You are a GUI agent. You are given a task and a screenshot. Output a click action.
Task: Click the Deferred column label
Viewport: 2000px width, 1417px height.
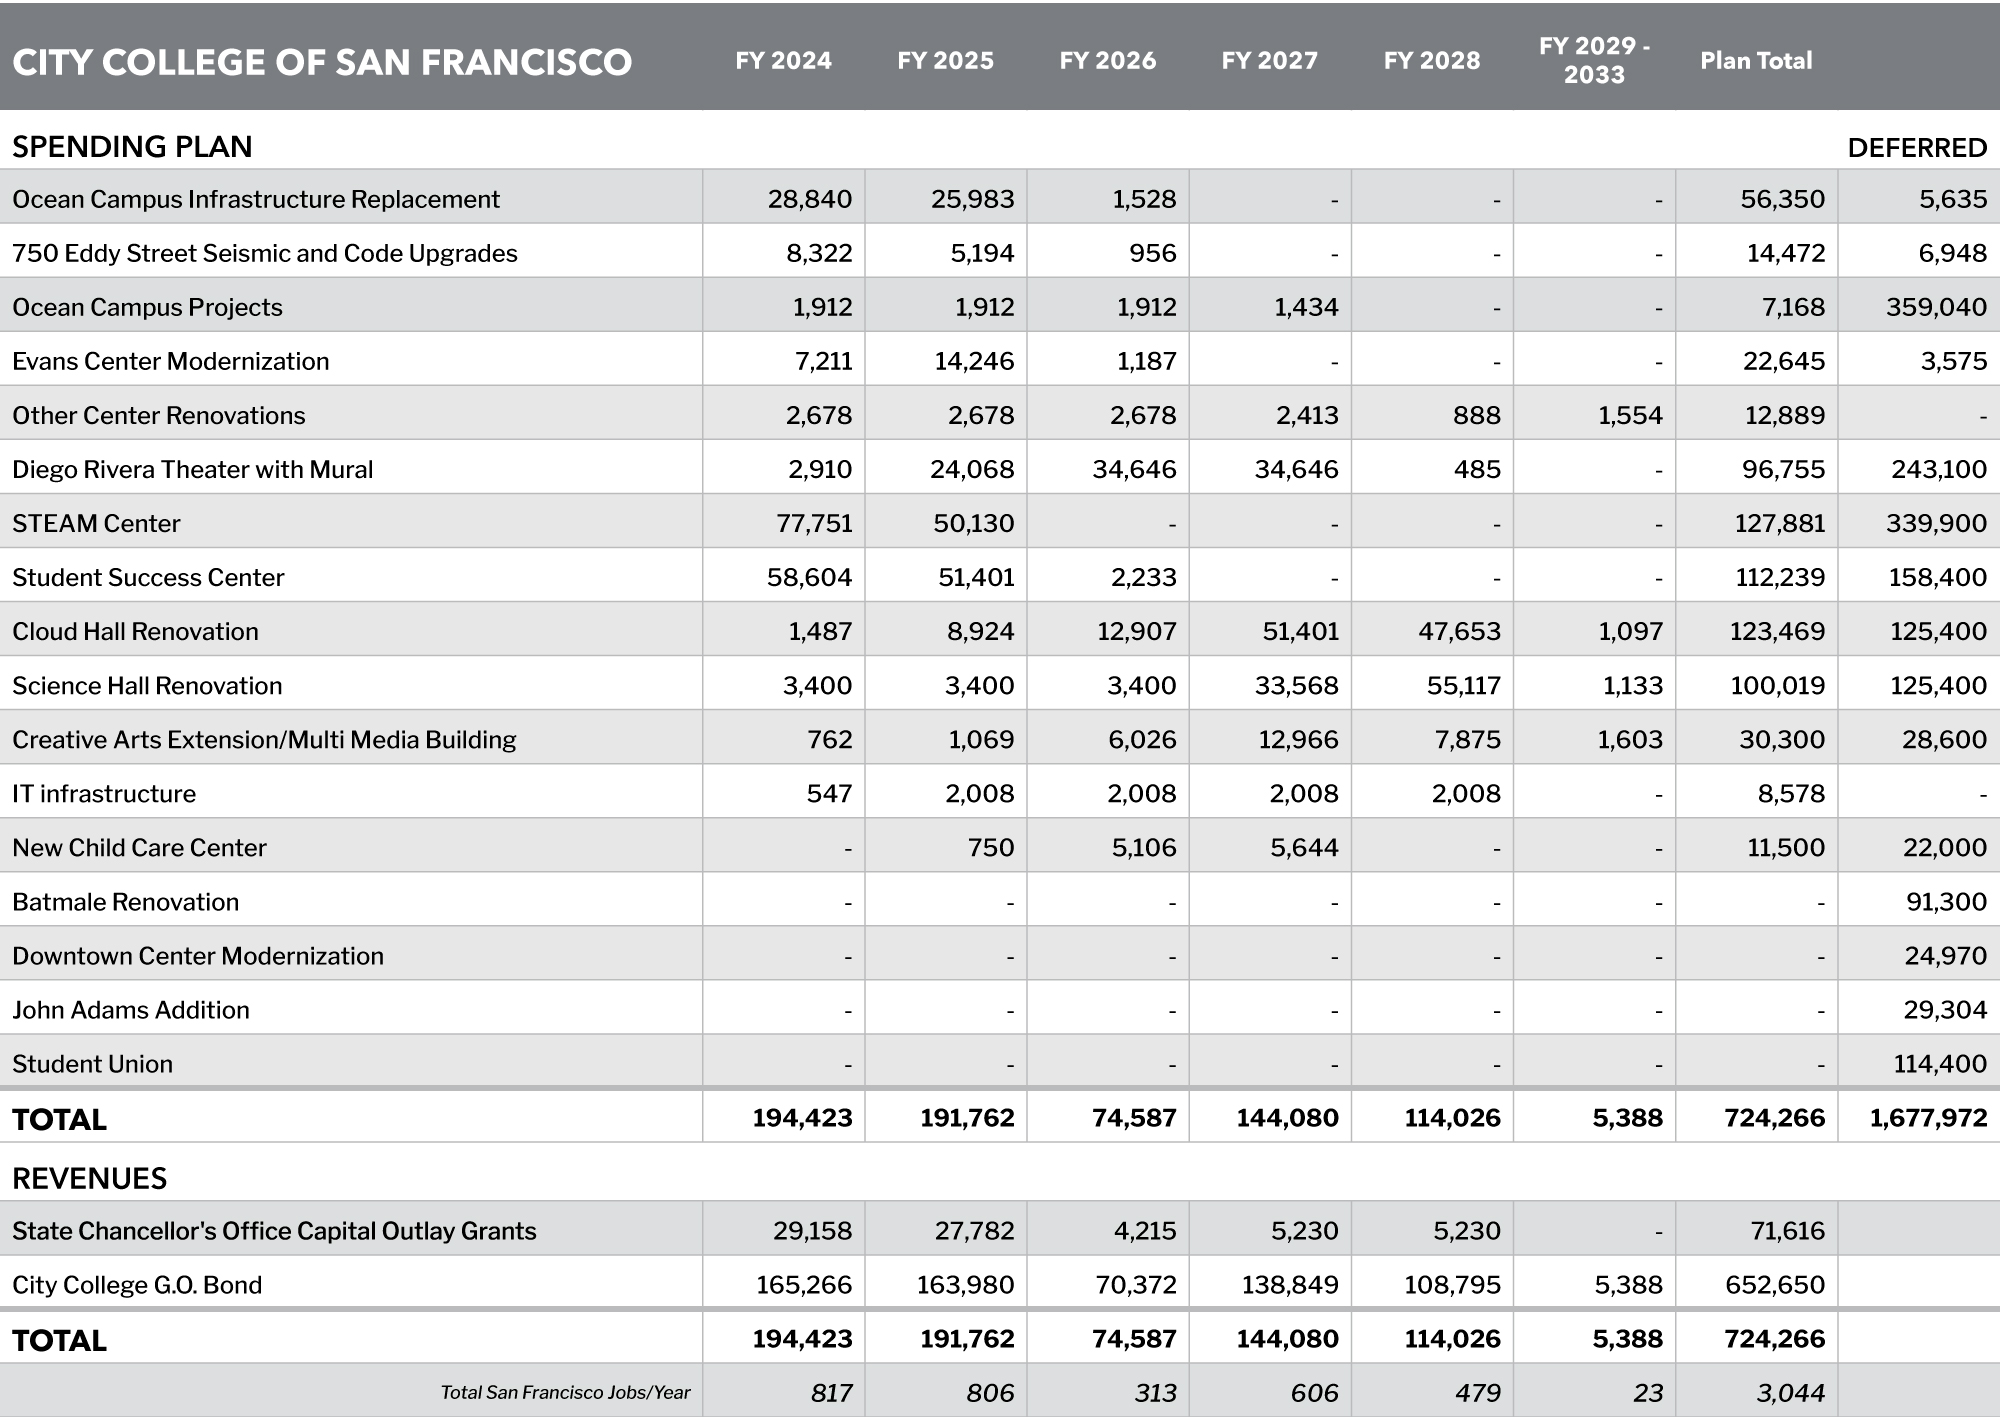pos(1917,148)
